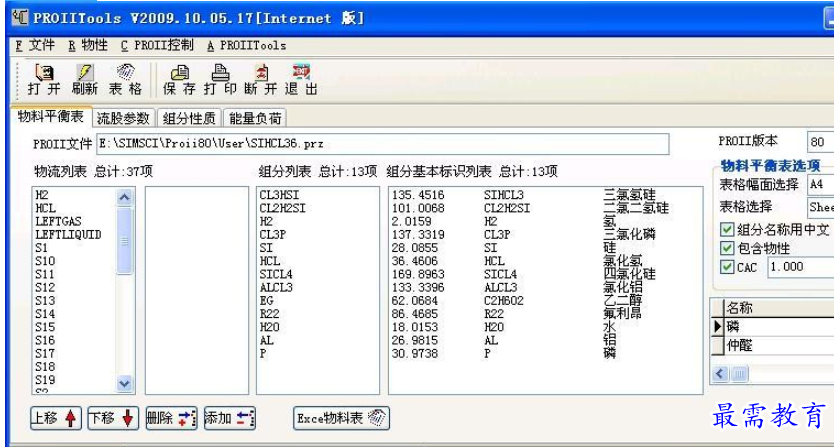Click the CAC value field 1.000
This screenshot has width=834, height=447.
click(800, 267)
